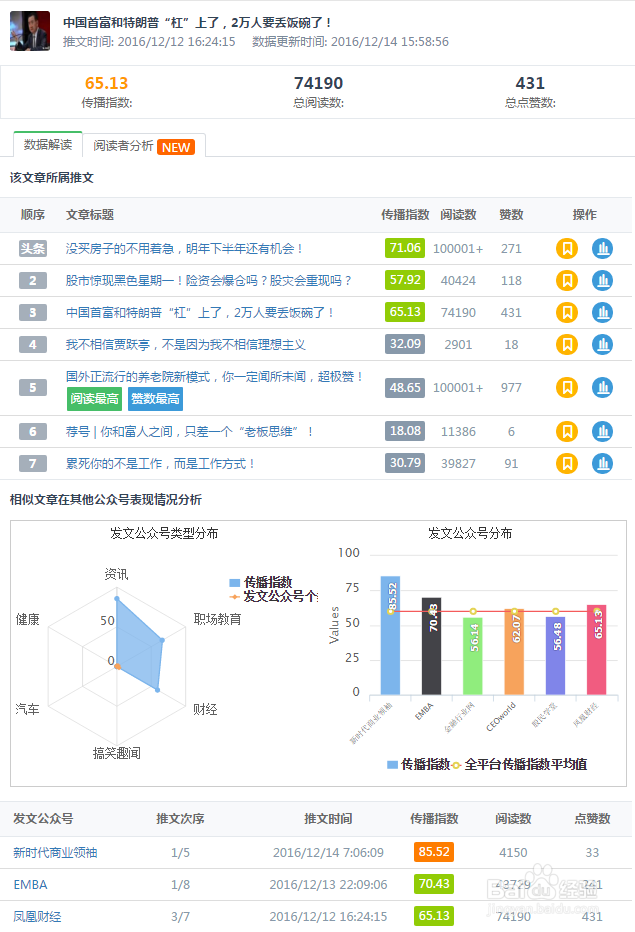Open the 阅读者分析 tab
This screenshot has width=635, height=932.
coord(144,146)
